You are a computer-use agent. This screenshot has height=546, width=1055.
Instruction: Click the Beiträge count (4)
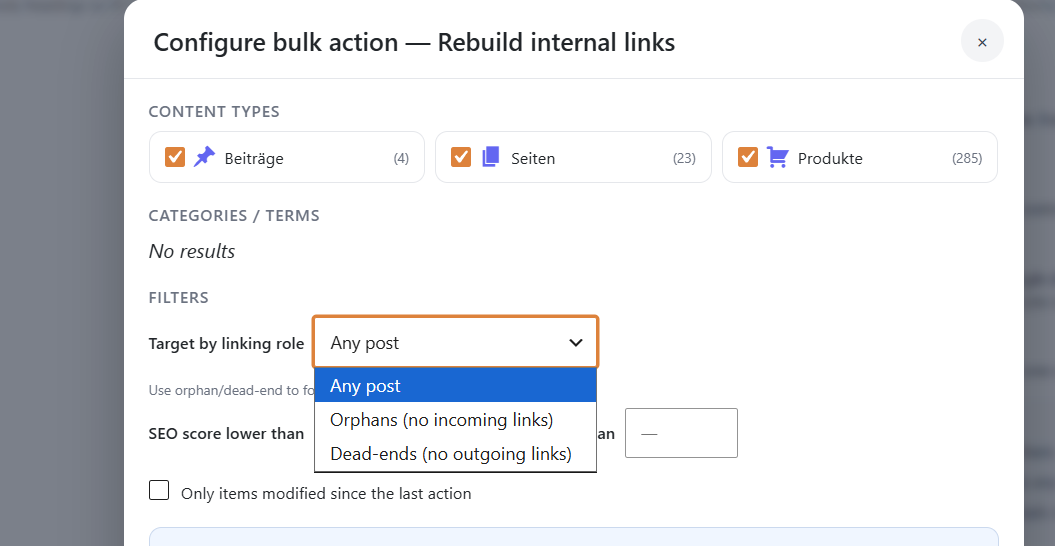(401, 159)
